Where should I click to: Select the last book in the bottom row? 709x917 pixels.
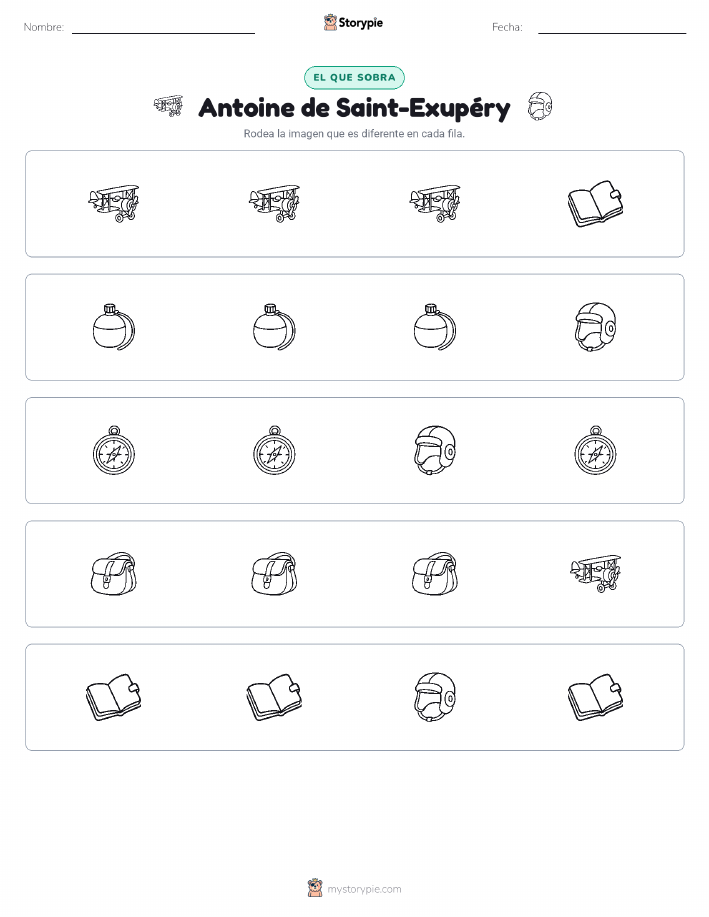596,697
